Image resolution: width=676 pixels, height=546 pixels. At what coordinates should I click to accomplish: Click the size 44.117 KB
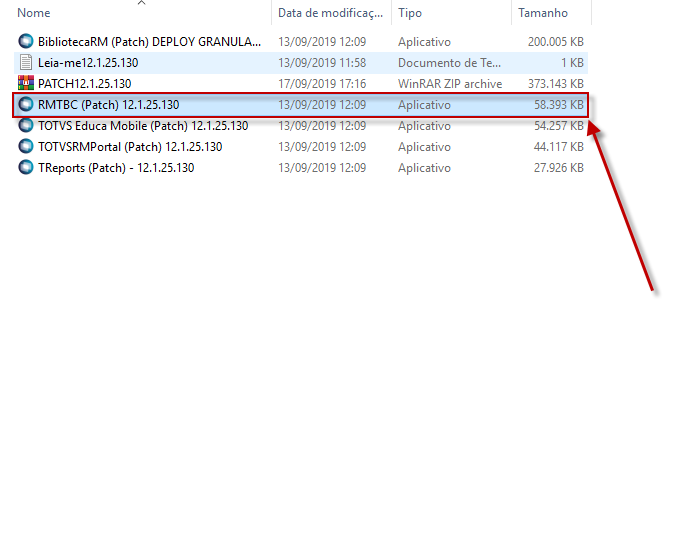[x=558, y=147]
